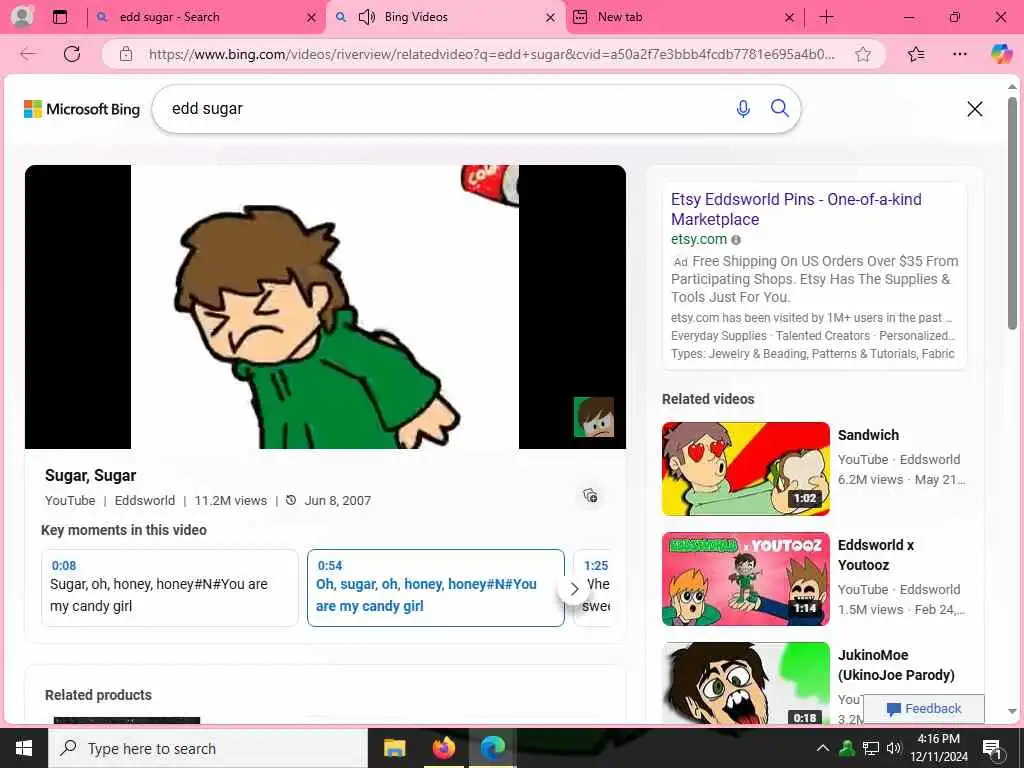Image resolution: width=1024 pixels, height=768 pixels.
Task: Show next key moments with chevron
Action: pyautogui.click(x=574, y=589)
